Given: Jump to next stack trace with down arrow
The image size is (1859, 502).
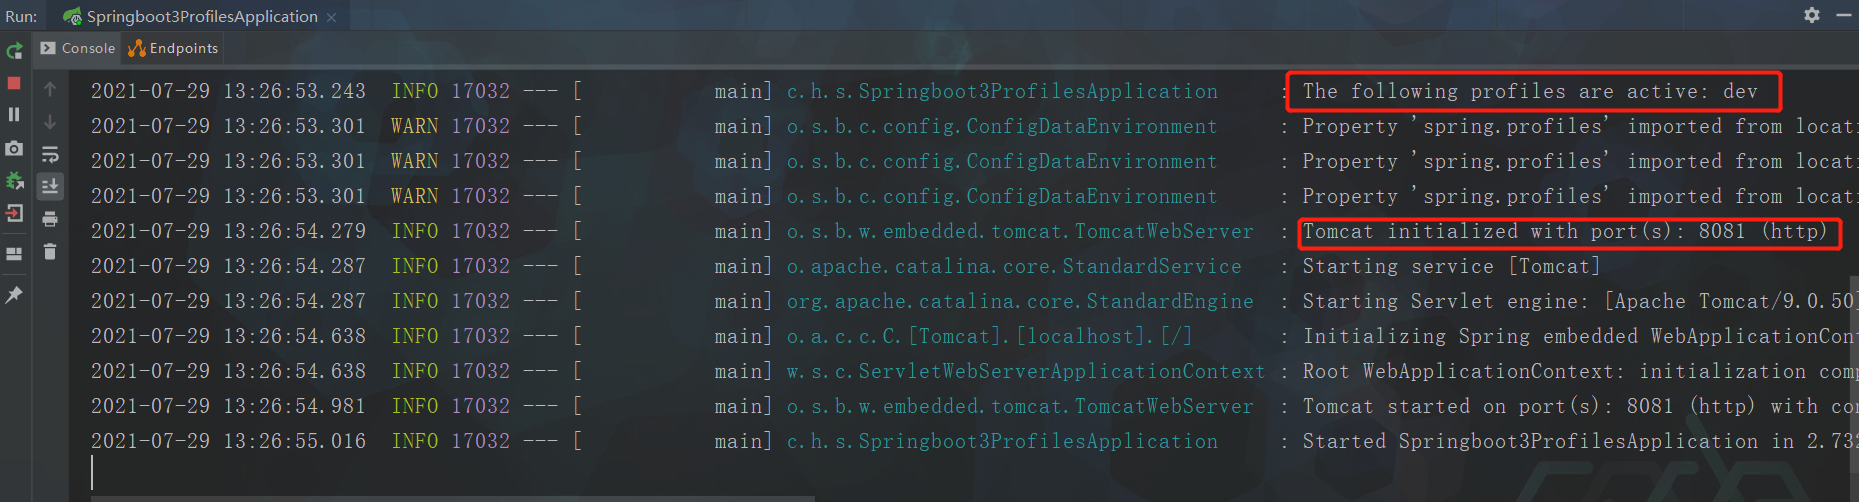Looking at the screenshot, I should [x=50, y=122].
